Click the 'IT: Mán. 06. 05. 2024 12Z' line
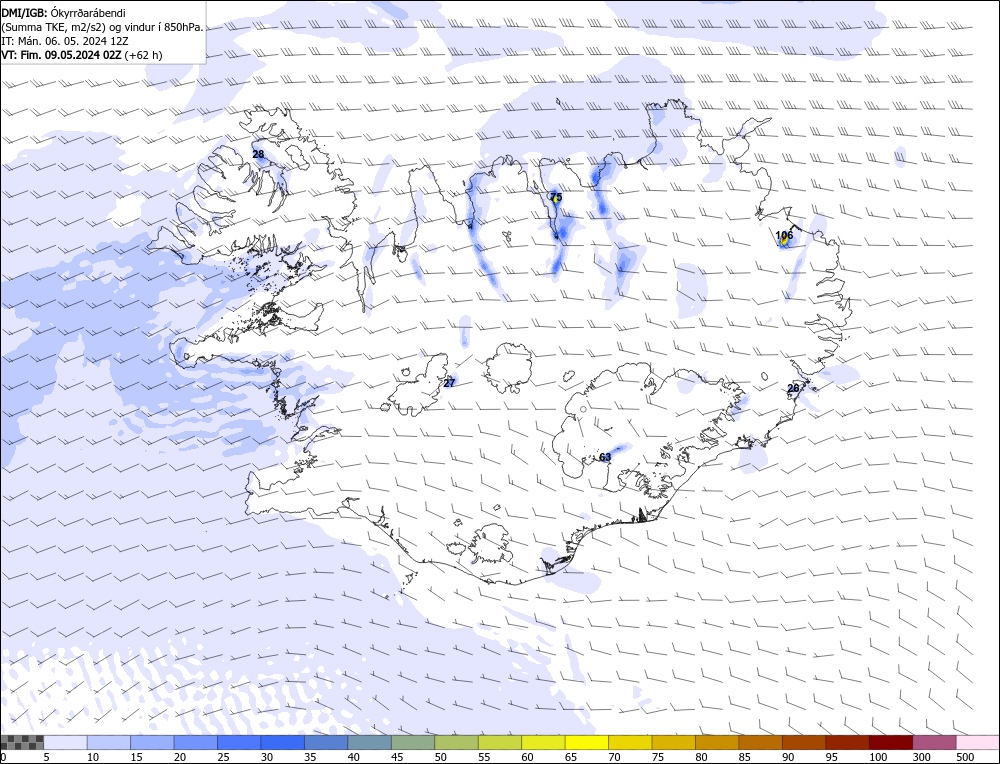 pyautogui.click(x=64, y=41)
